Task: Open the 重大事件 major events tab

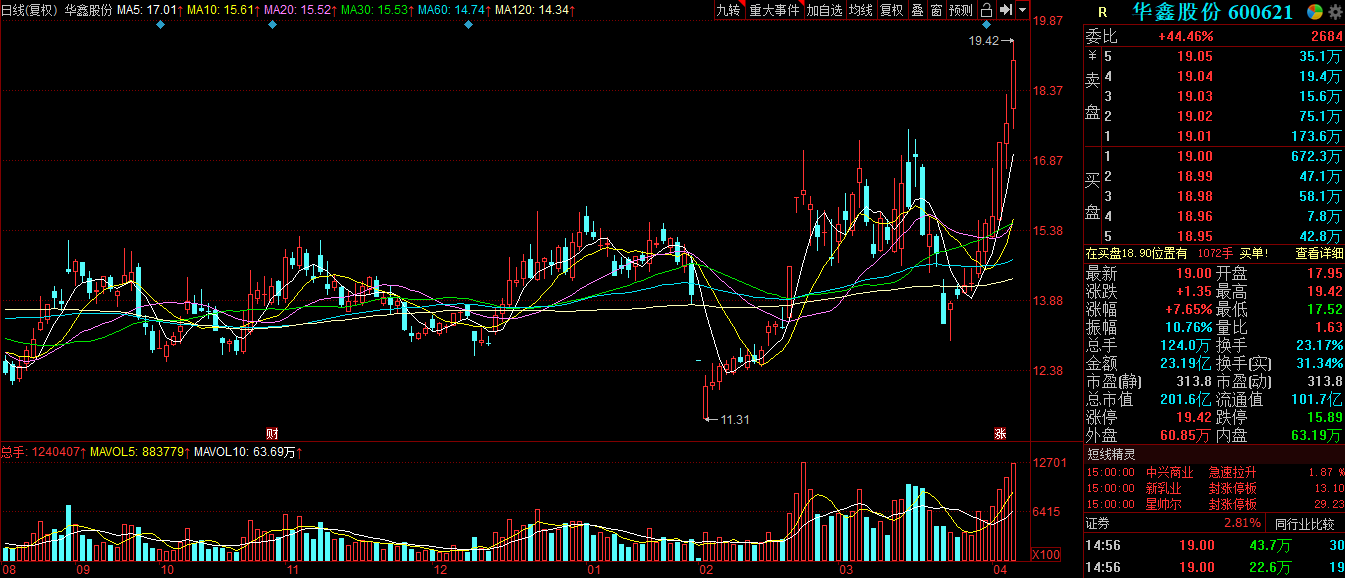Action: tap(774, 10)
